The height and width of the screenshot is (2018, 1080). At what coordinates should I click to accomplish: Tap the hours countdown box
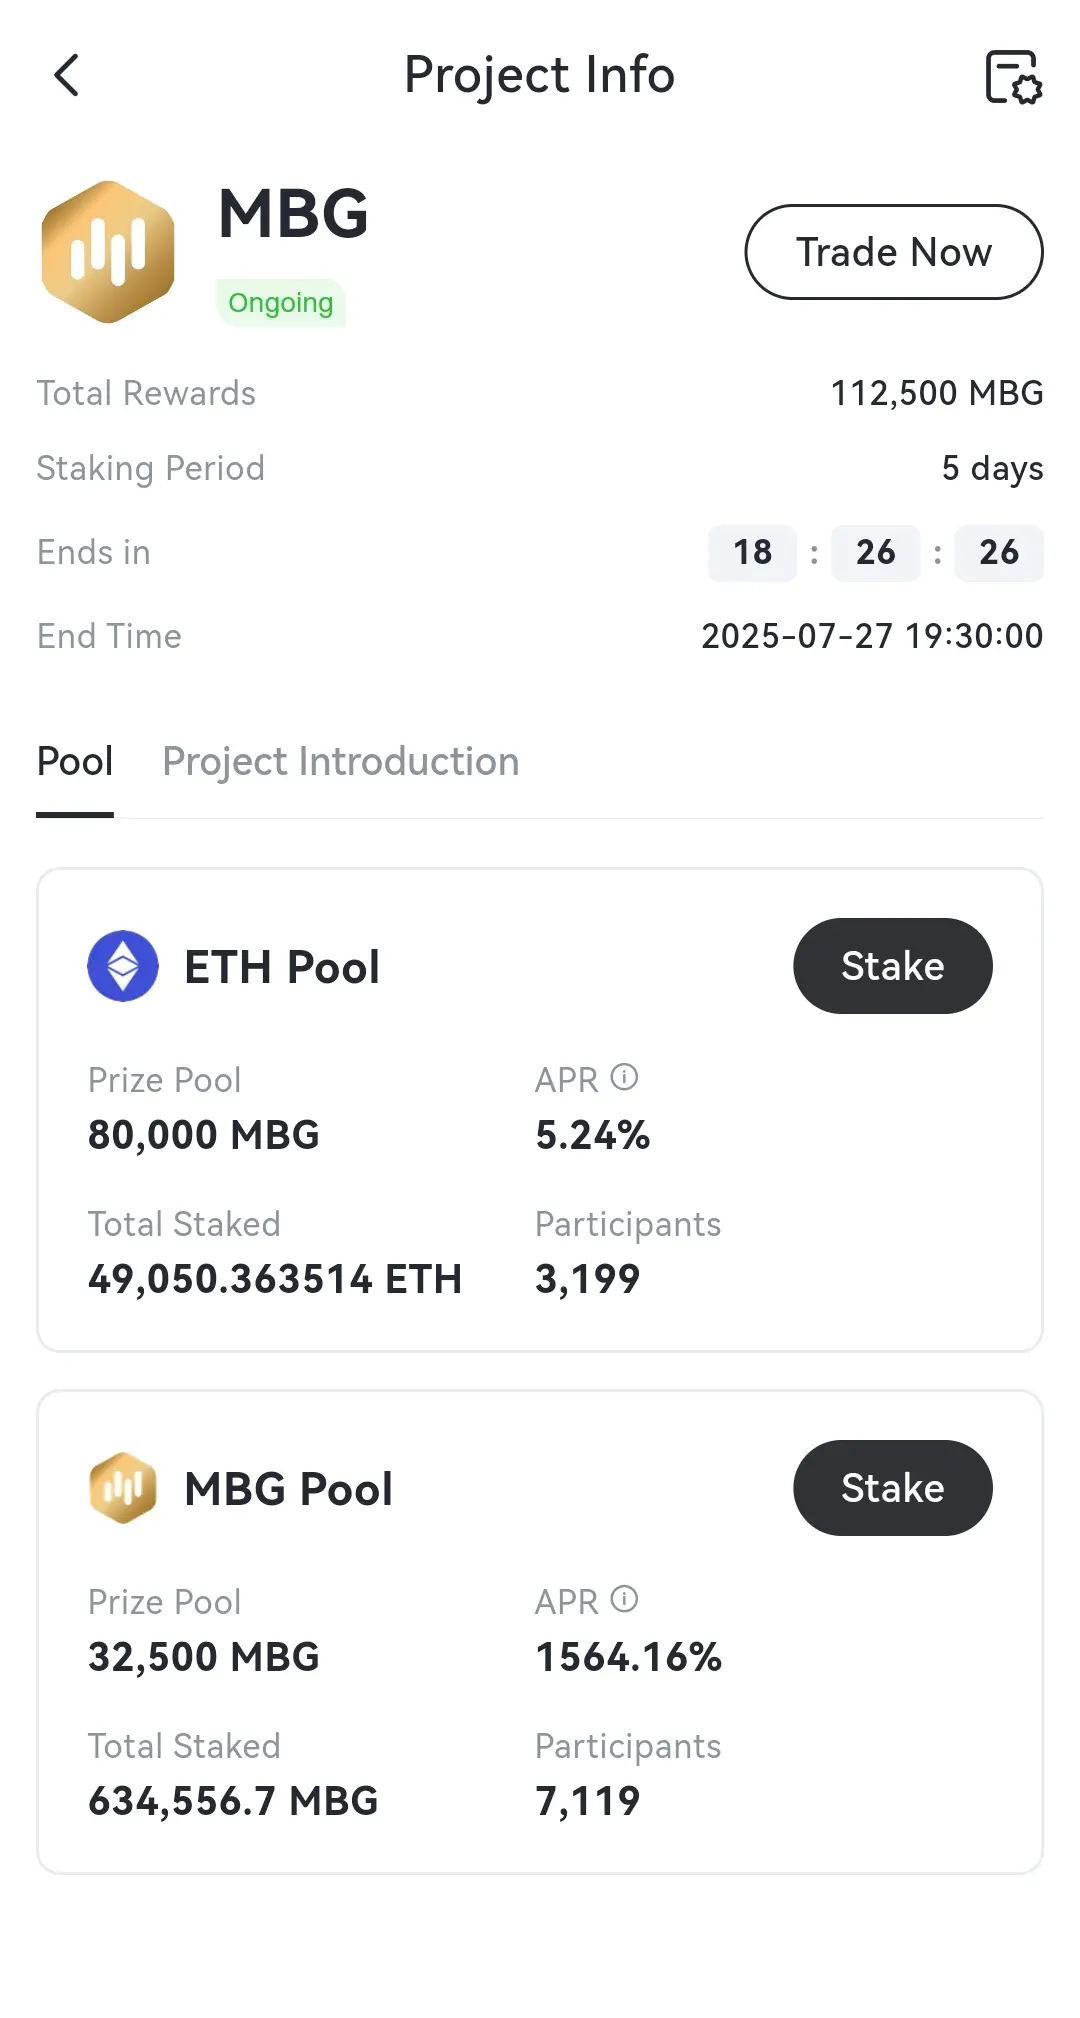point(752,552)
